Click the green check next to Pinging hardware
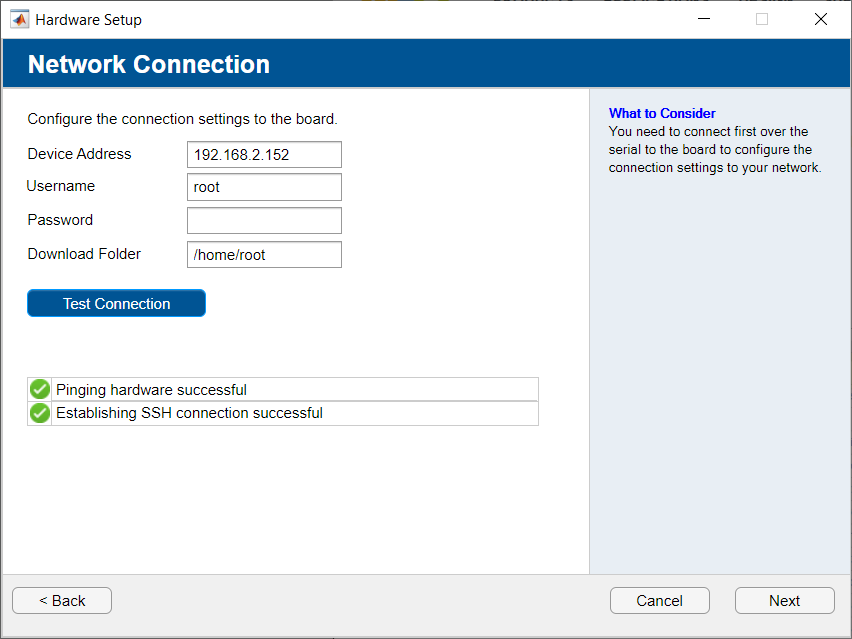The height and width of the screenshot is (639, 852). [x=40, y=390]
